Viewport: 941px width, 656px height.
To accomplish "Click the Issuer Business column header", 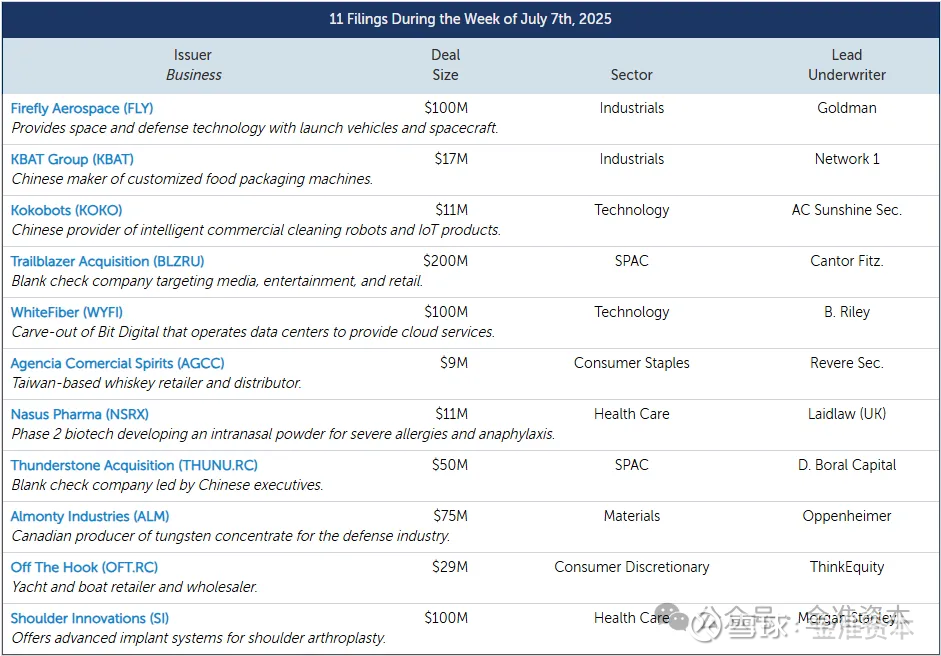I will coord(193,65).
